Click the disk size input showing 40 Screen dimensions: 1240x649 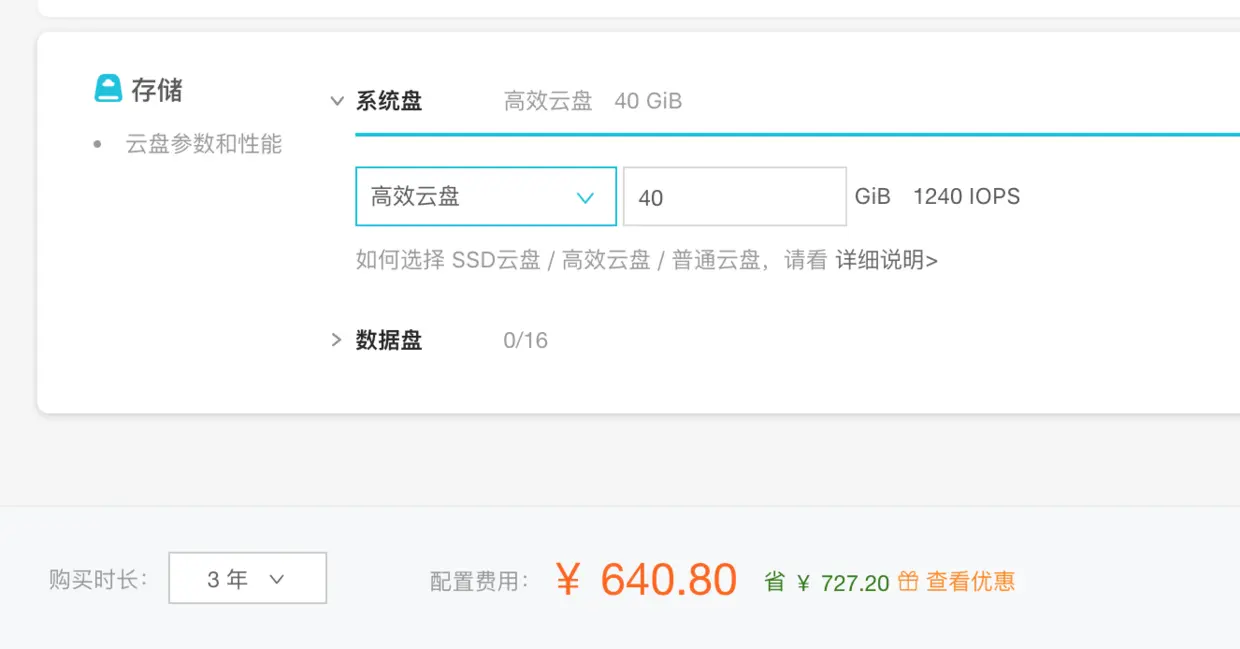coord(735,196)
